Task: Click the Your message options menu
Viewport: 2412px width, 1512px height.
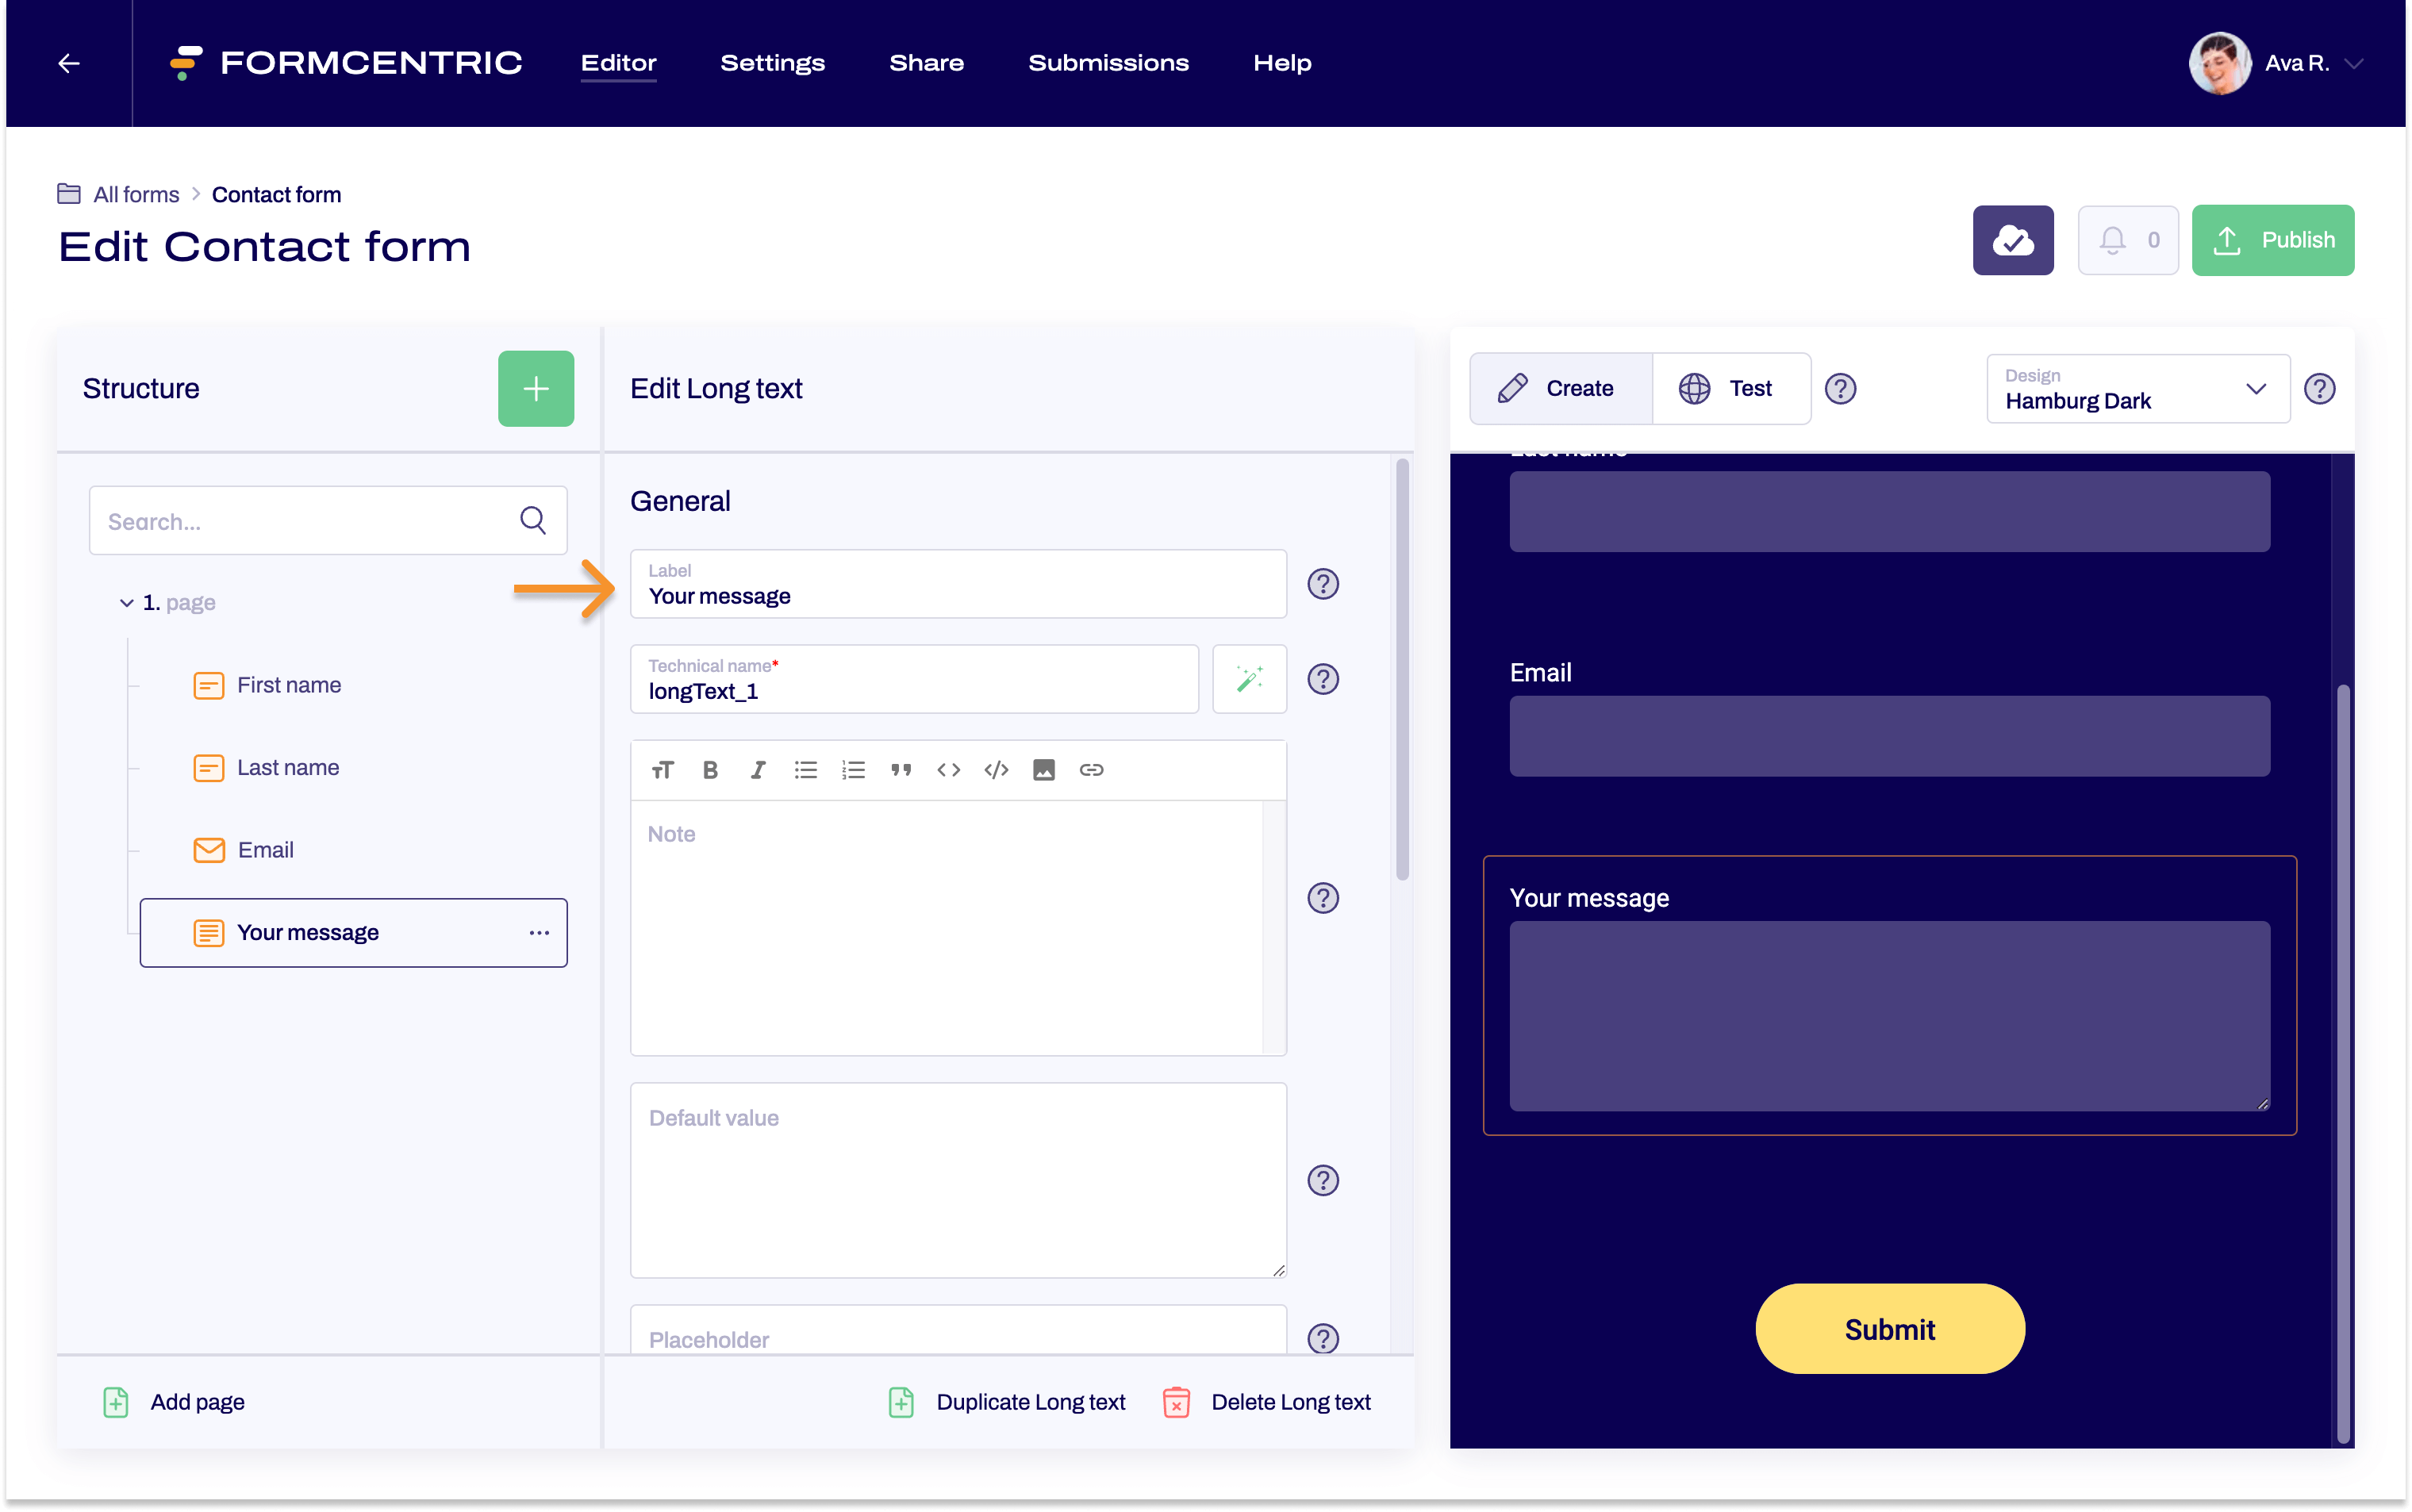Action: [540, 931]
